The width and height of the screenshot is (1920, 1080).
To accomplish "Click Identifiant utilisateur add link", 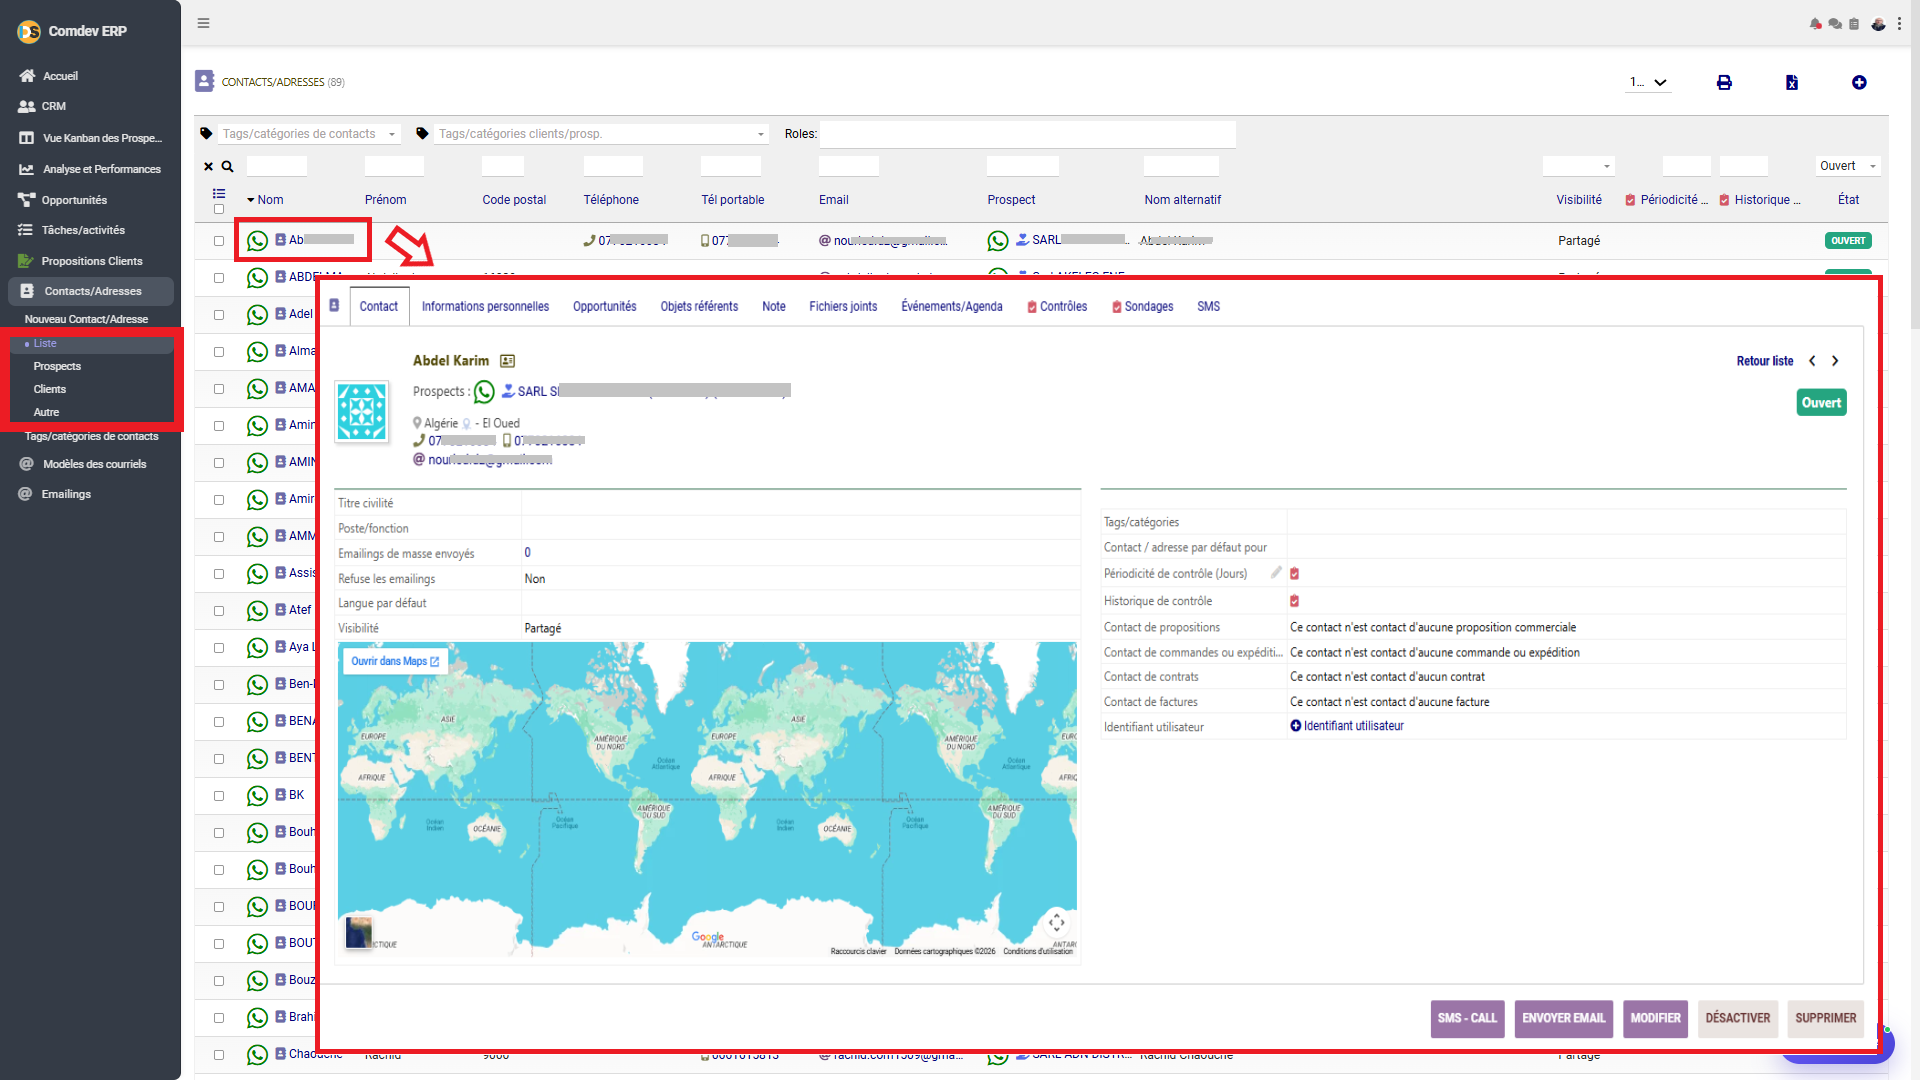I will click(1347, 726).
